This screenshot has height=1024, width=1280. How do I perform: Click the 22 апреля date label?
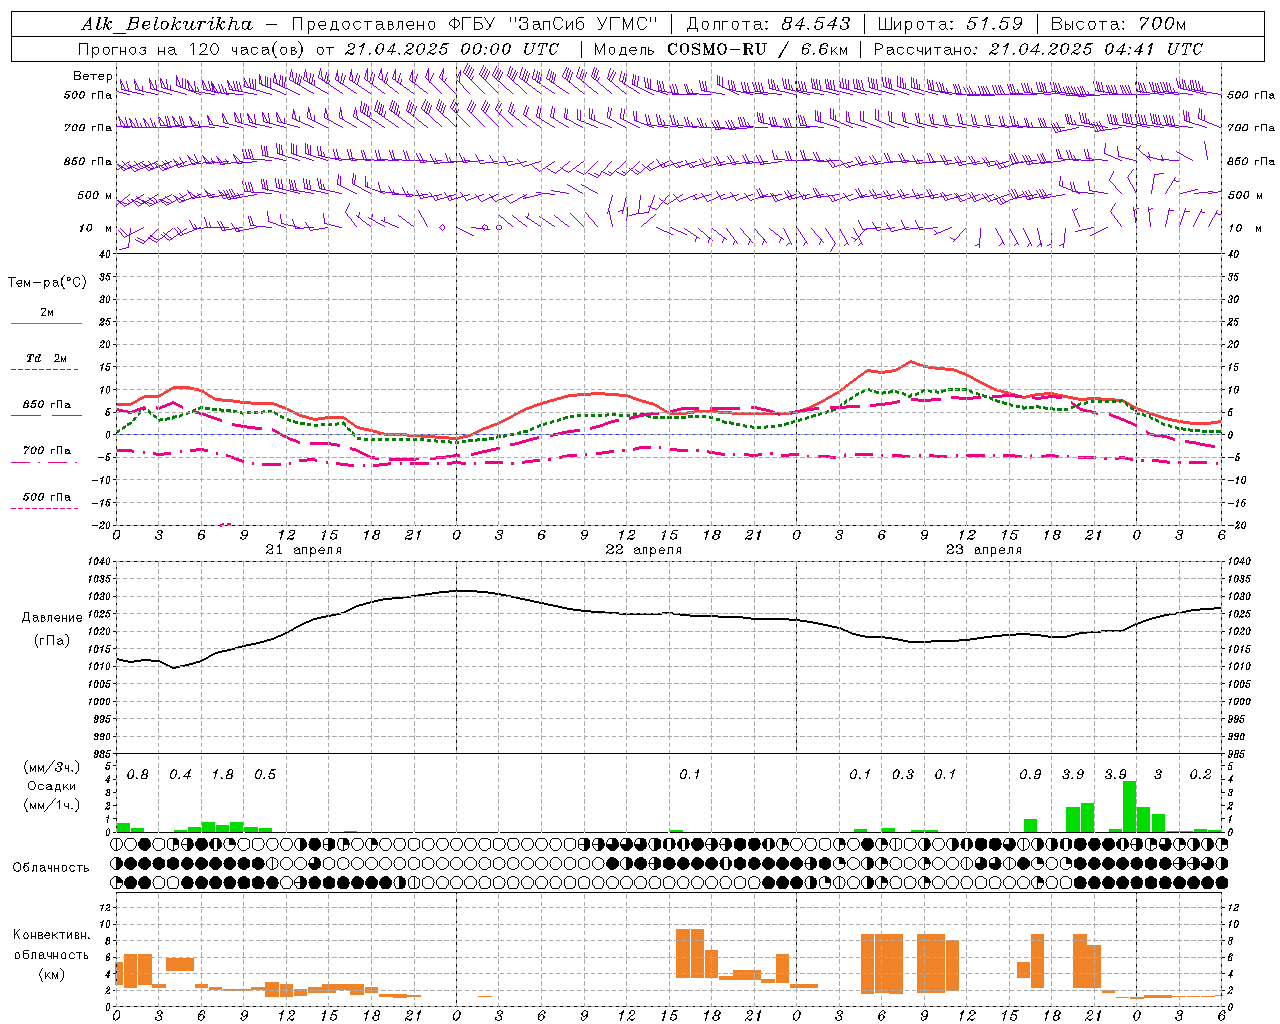(x=644, y=550)
